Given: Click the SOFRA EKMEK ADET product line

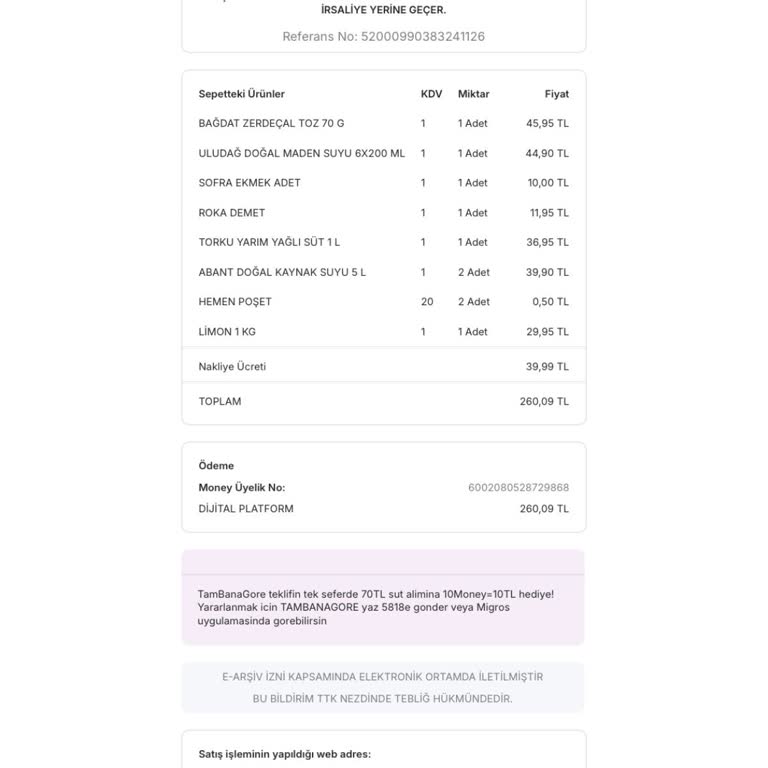Looking at the screenshot, I should [x=384, y=183].
